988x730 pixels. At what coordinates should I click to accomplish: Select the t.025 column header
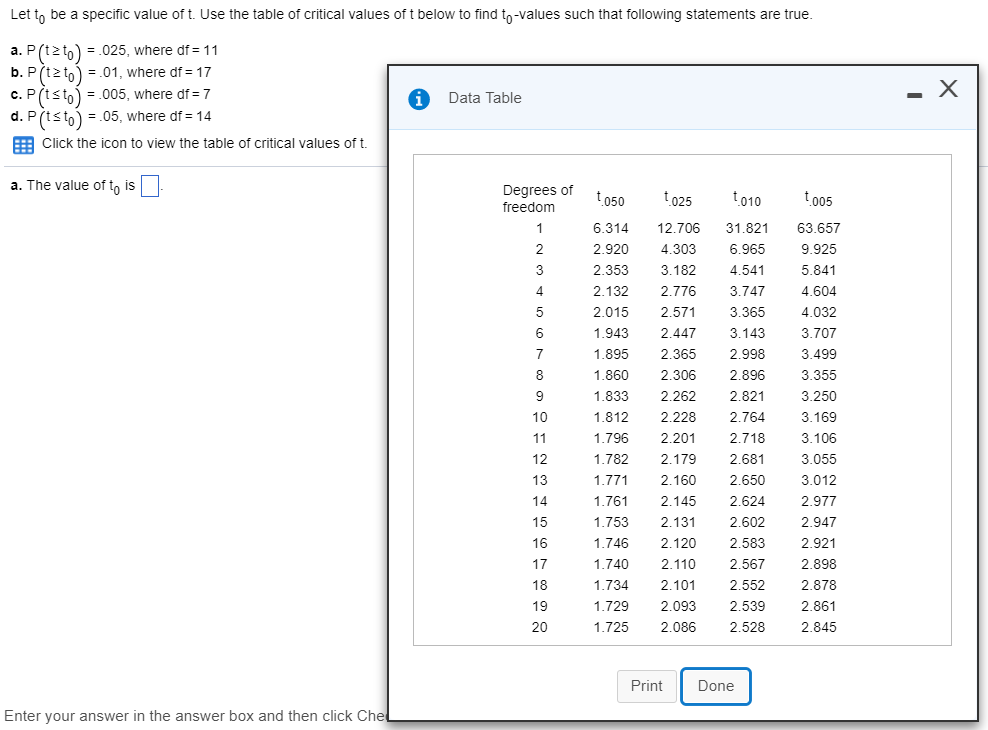point(676,197)
